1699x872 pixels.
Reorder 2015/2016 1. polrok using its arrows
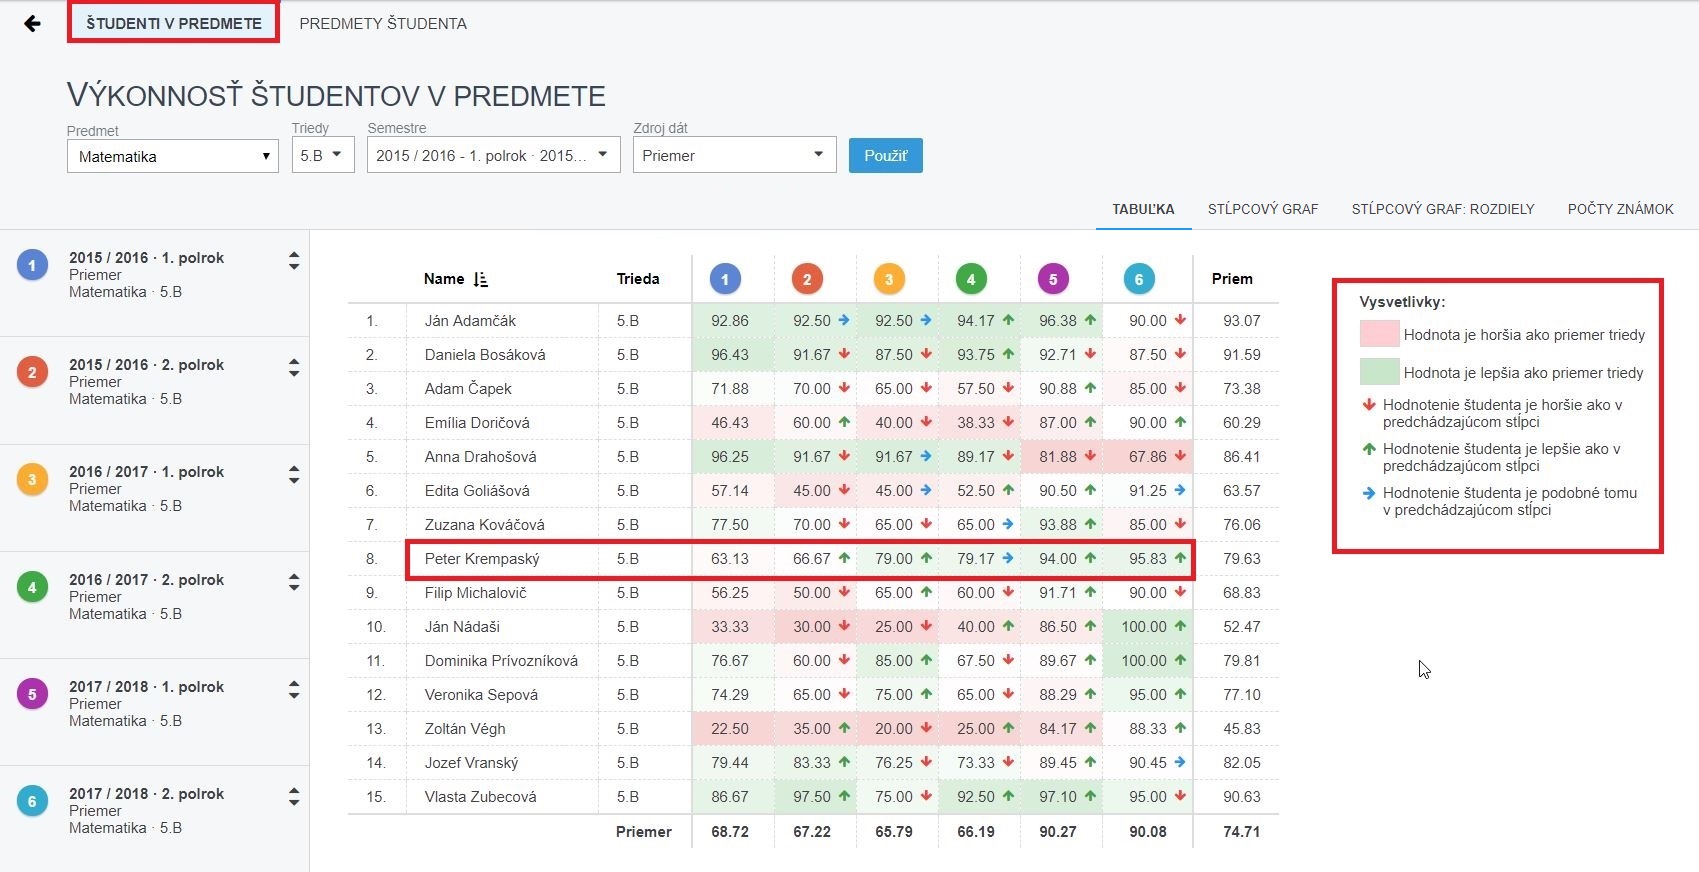(x=294, y=260)
